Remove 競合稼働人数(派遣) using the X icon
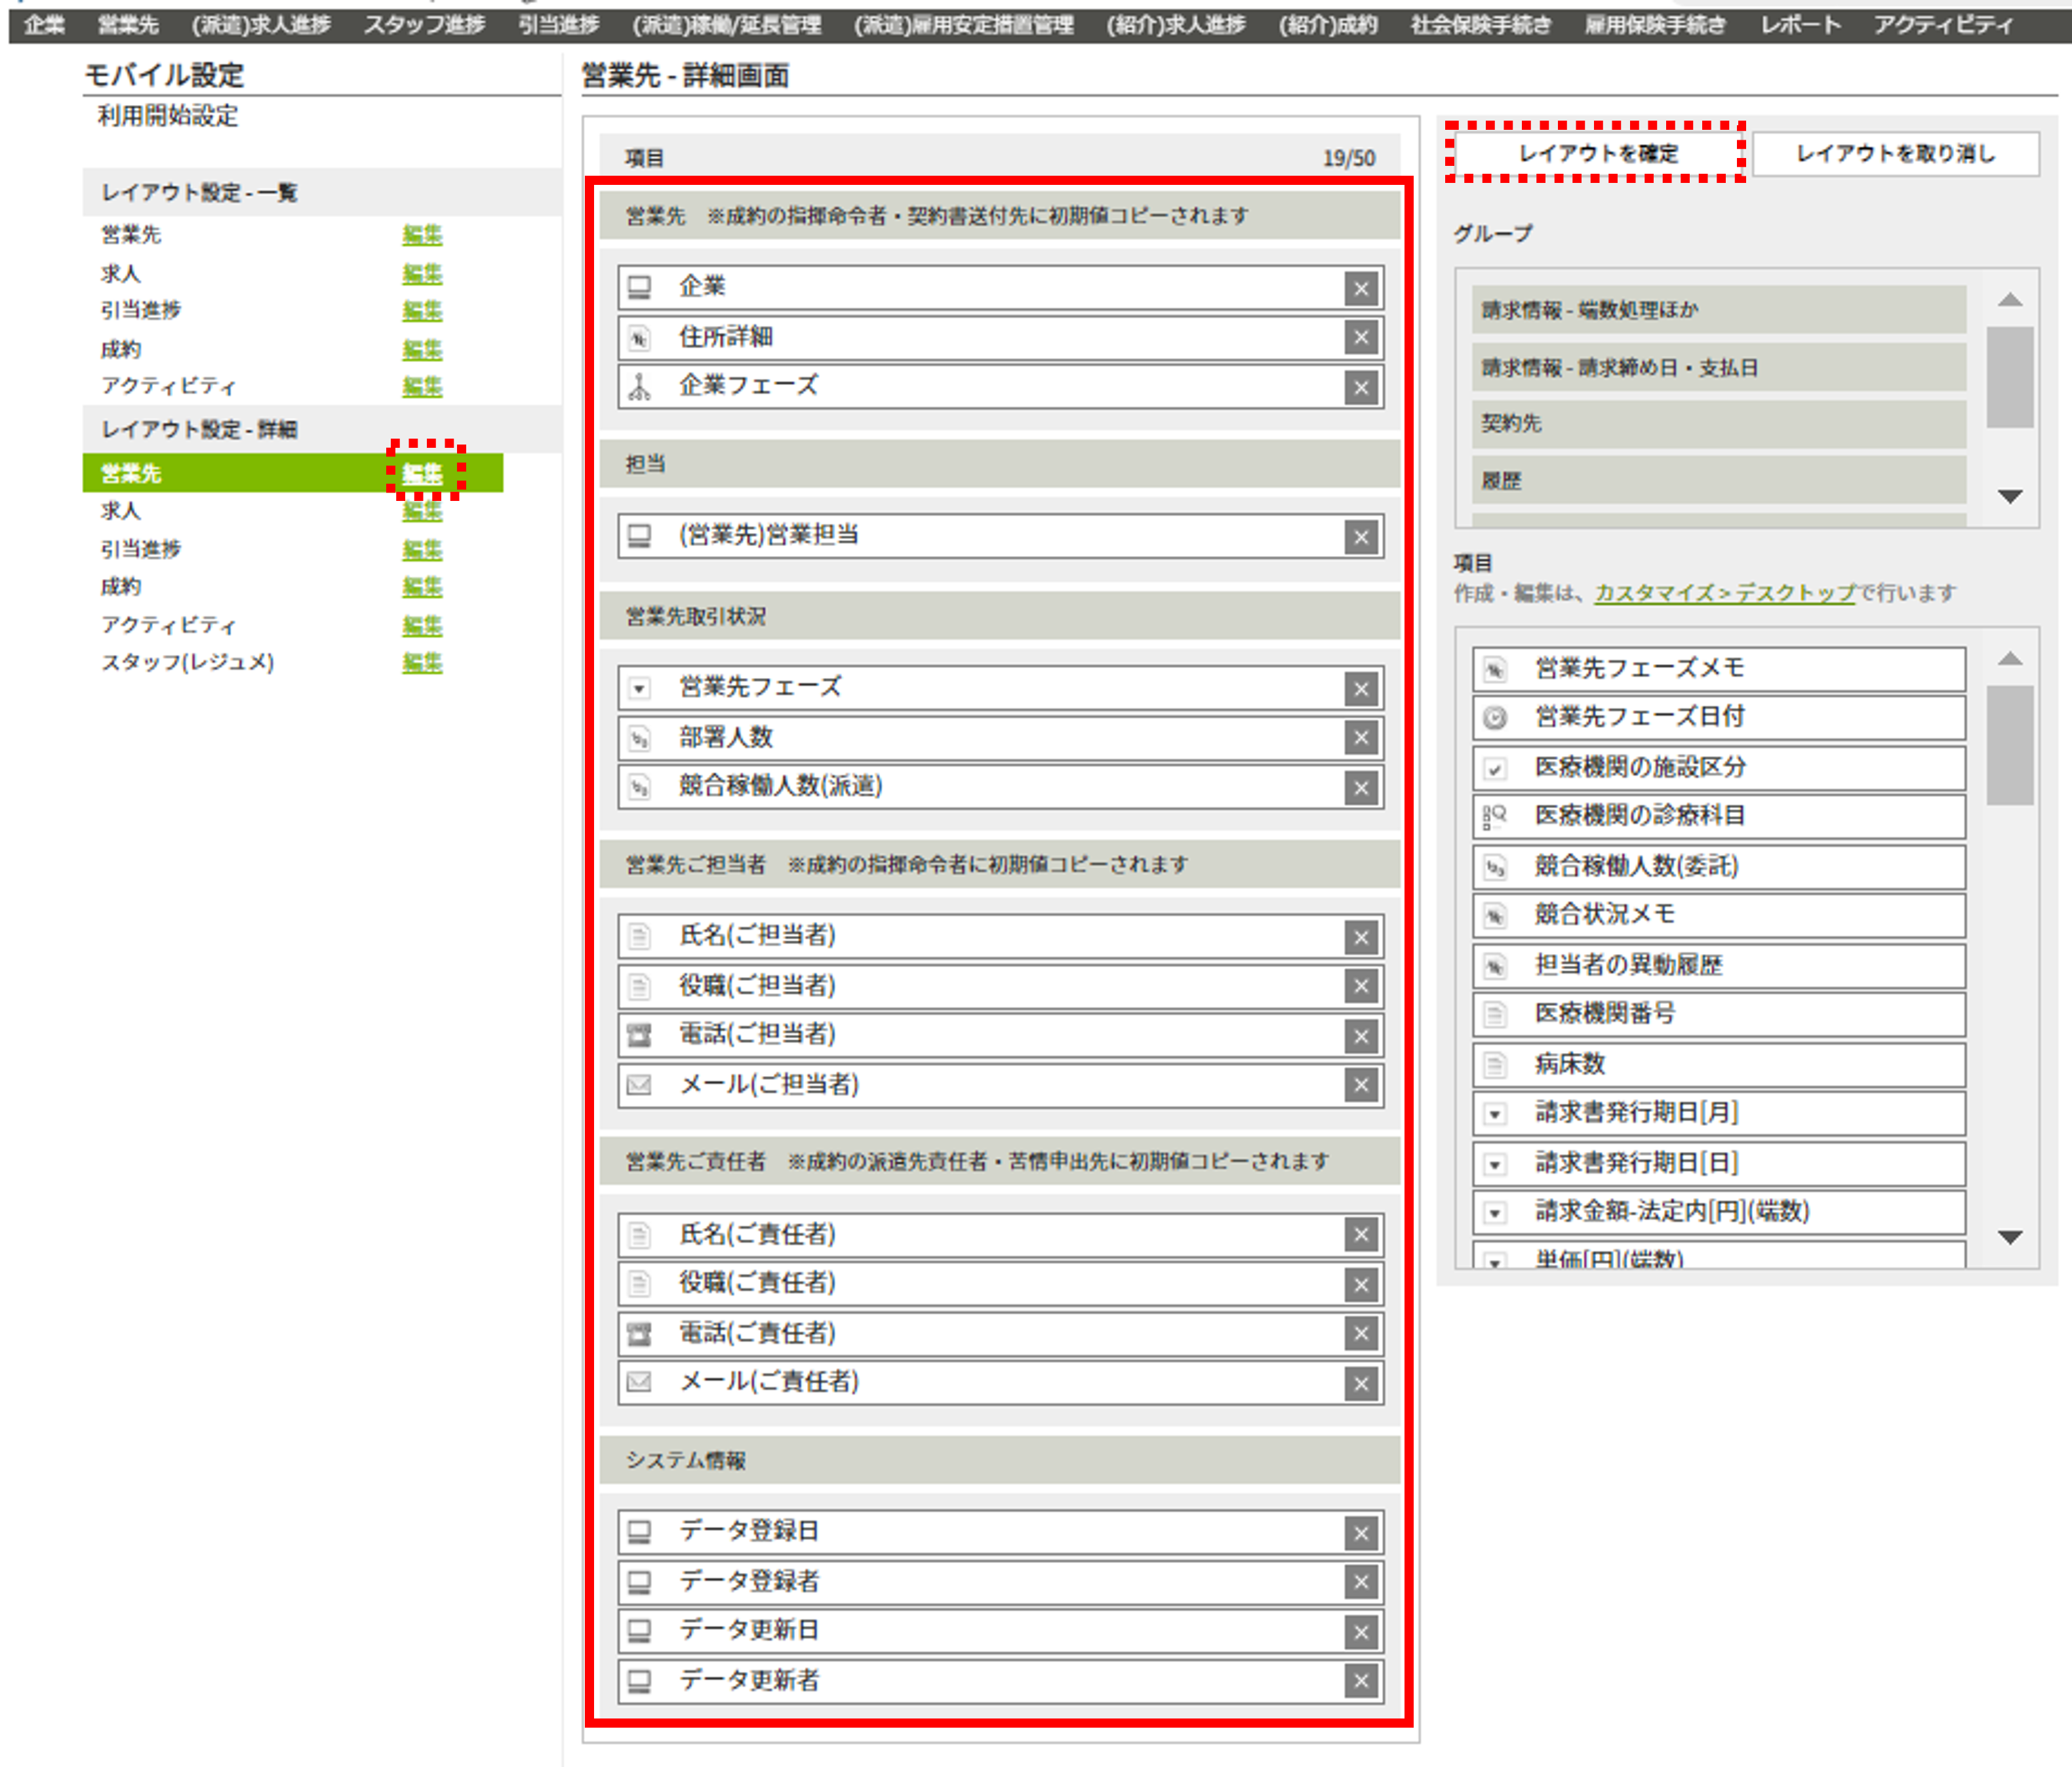2072x1767 pixels. [x=1360, y=787]
